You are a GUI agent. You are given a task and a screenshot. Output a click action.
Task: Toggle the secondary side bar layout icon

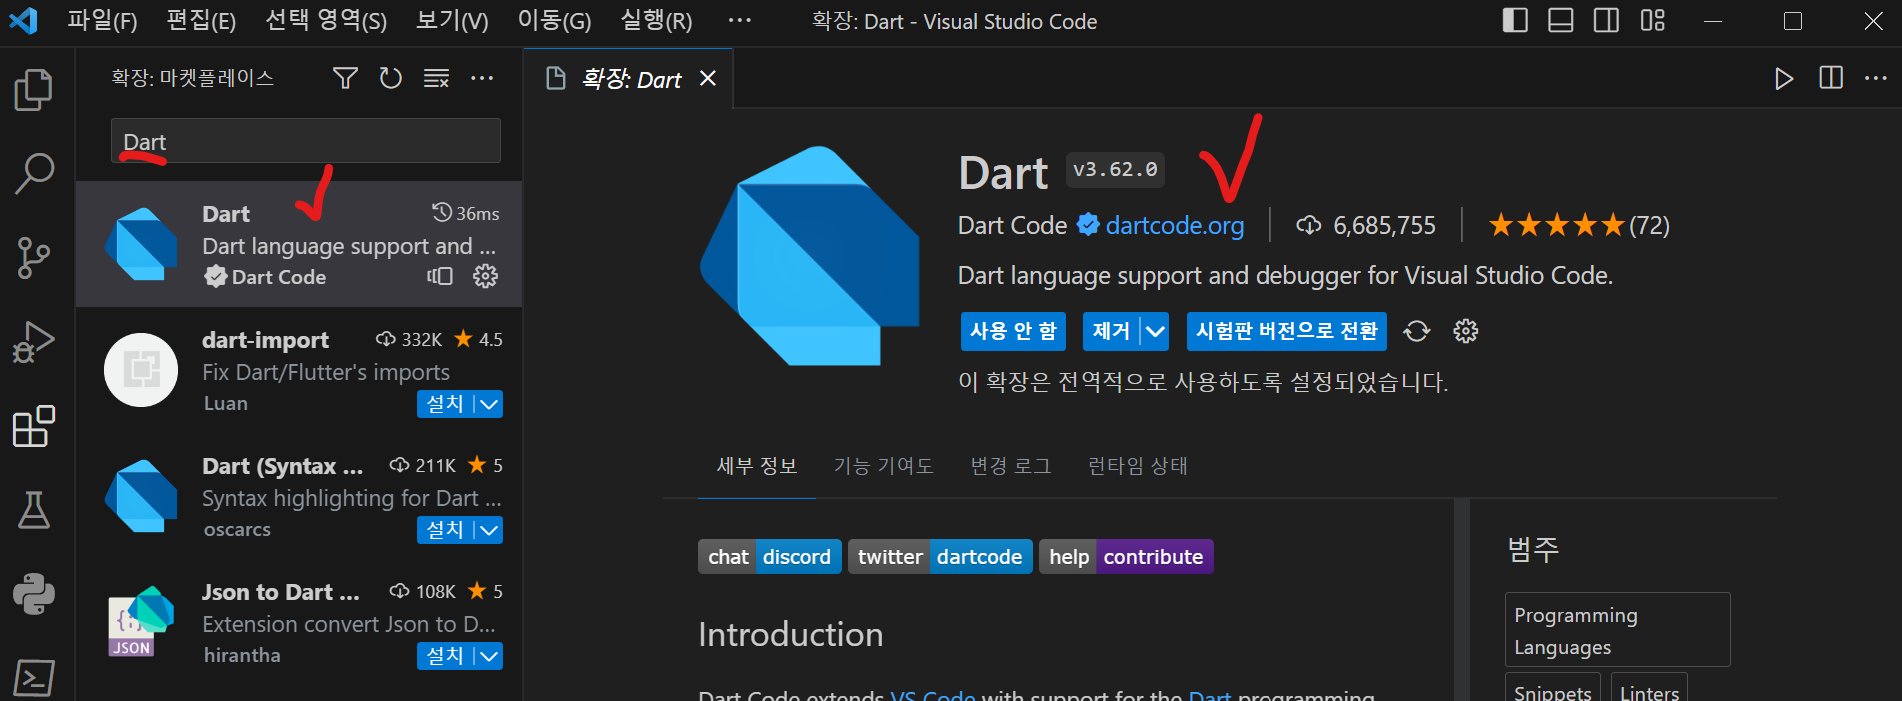click(1607, 20)
